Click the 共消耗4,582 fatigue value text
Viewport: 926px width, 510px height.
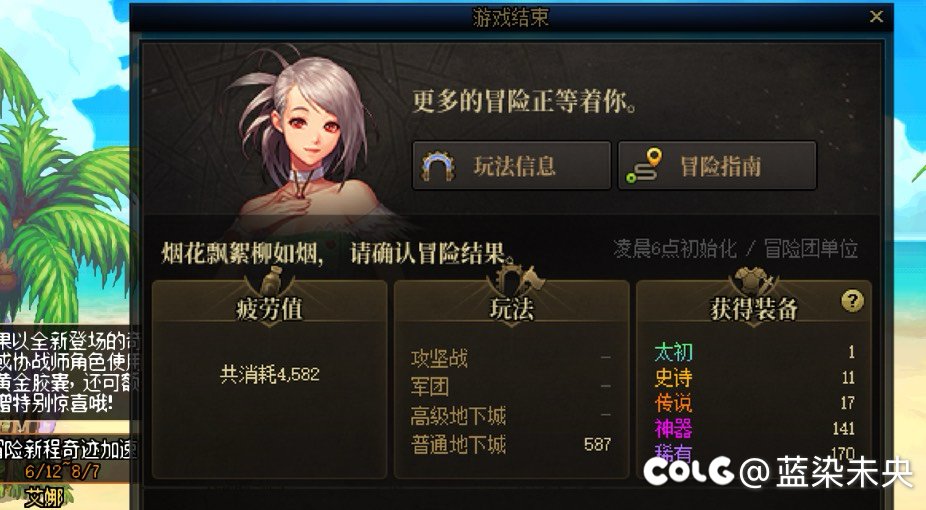(x=270, y=374)
